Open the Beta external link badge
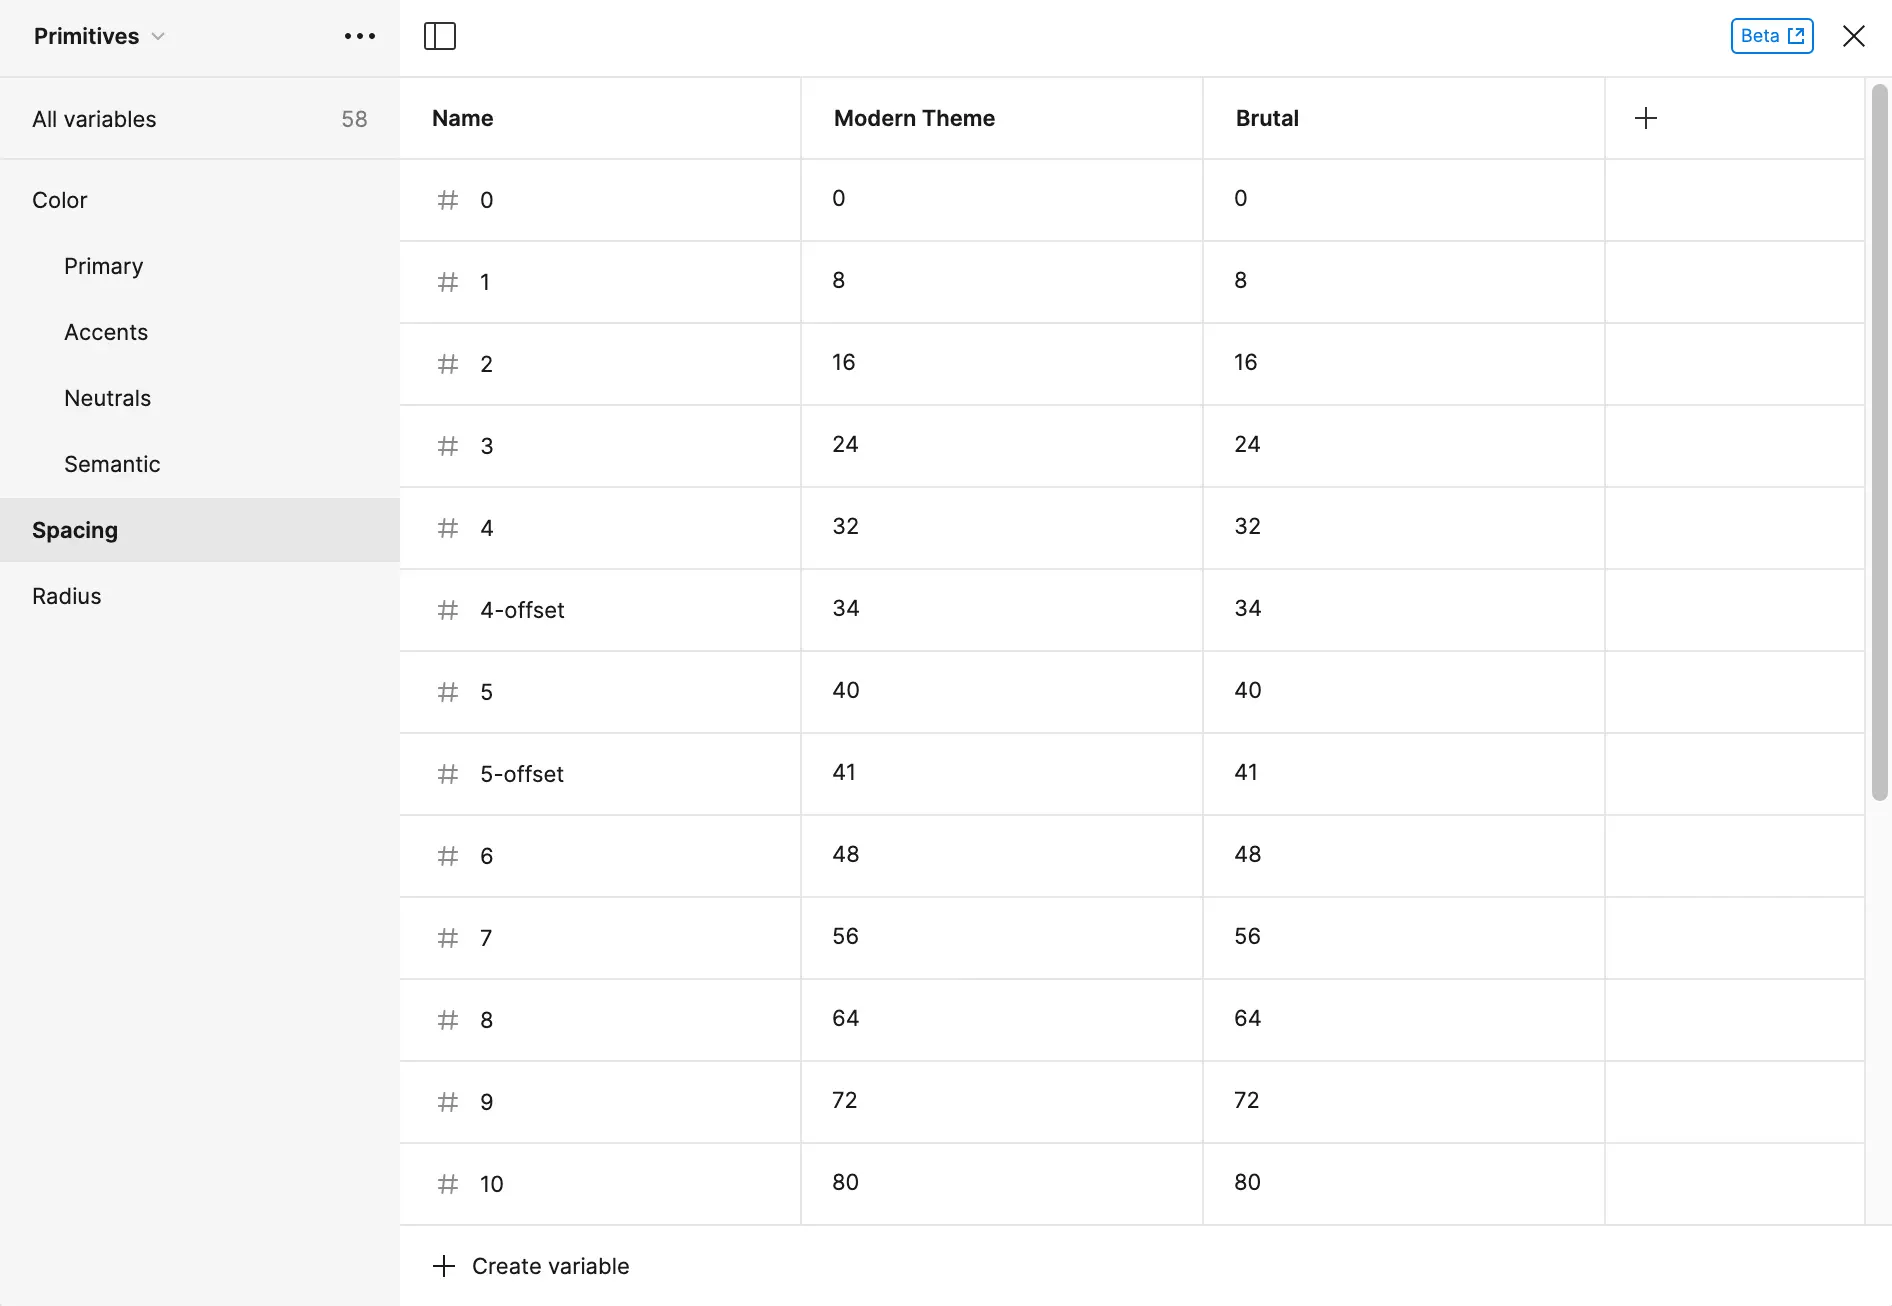This screenshot has height=1306, width=1892. click(x=1772, y=36)
